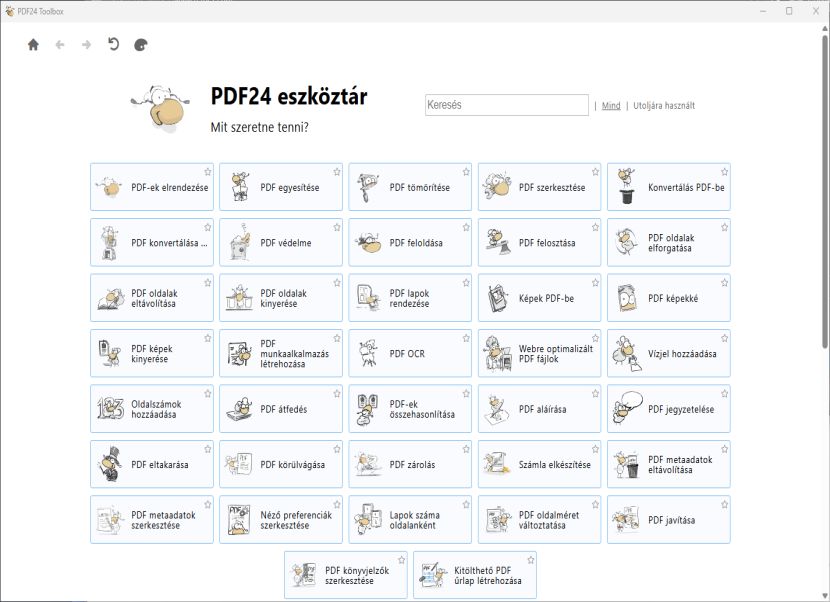Open the Vízjel hozzáadása tool
Screen dimensions: 830x602
pyautogui.click(x=669, y=353)
